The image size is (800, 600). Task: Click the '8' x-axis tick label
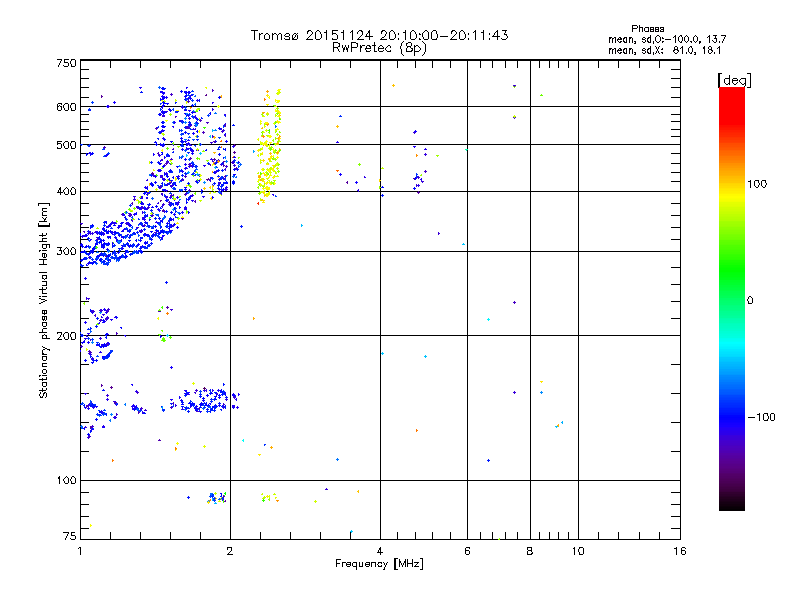tap(530, 551)
